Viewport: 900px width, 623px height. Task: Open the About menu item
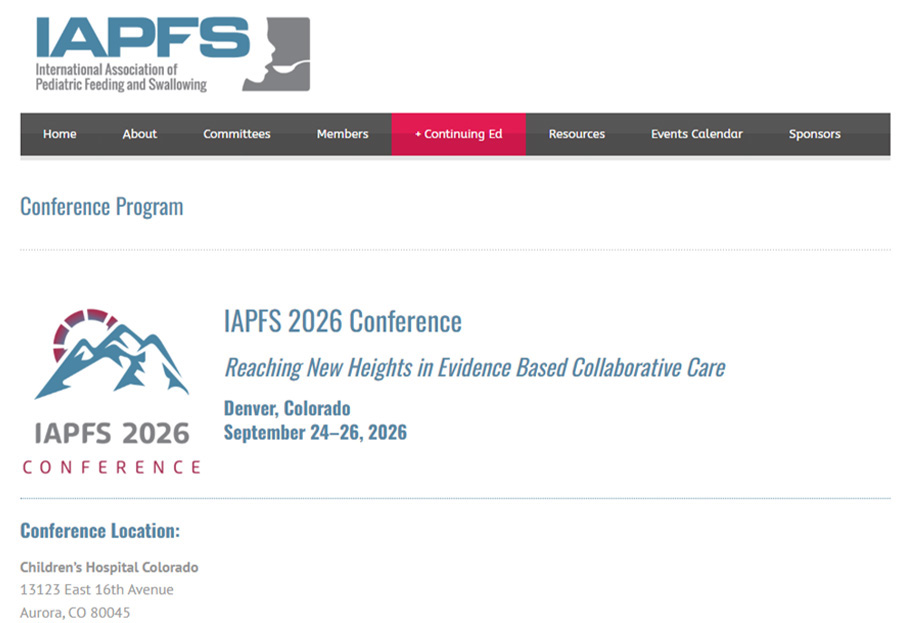140,134
